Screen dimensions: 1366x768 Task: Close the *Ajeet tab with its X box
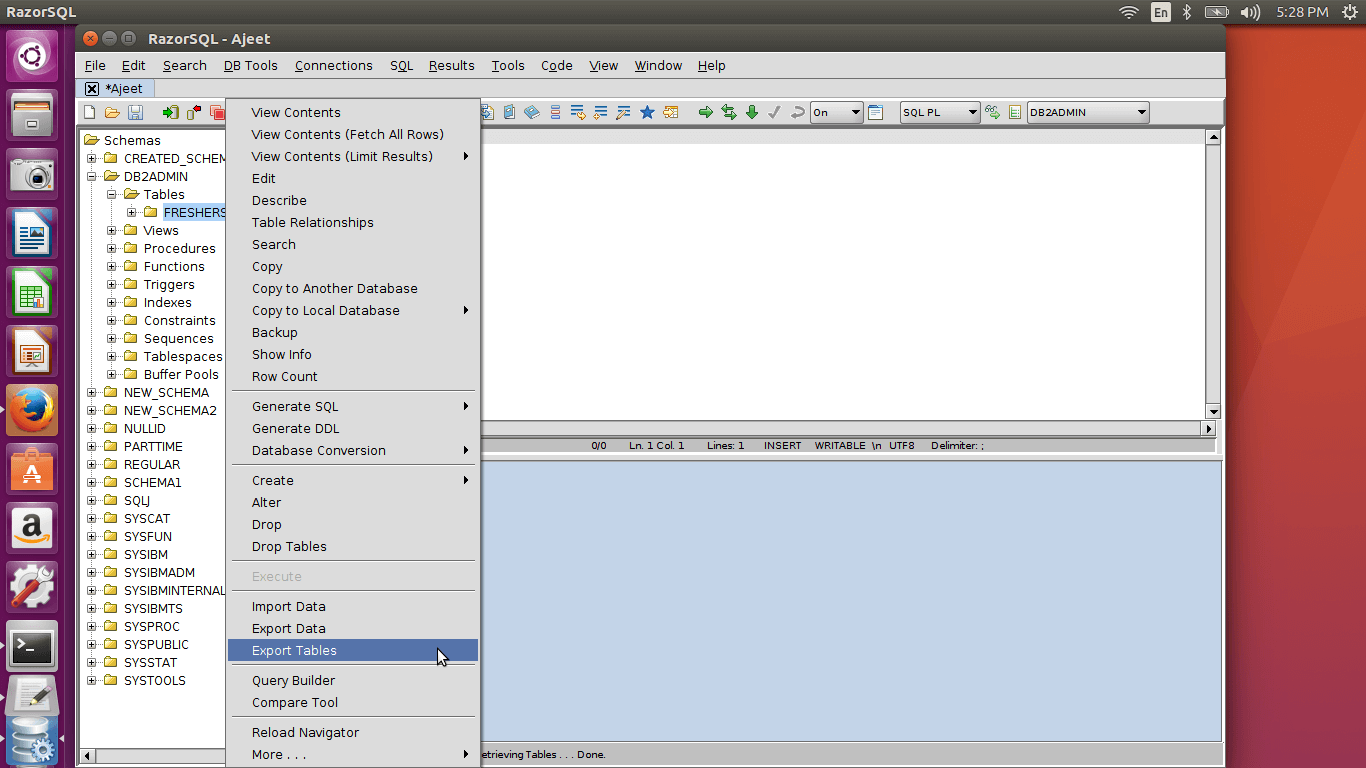pyautogui.click(x=92, y=89)
